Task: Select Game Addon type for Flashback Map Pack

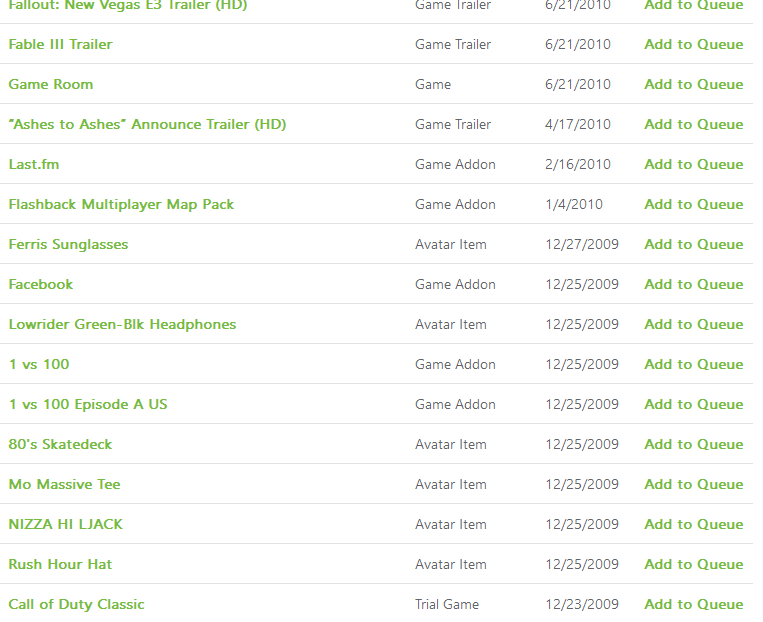Action: tap(455, 204)
